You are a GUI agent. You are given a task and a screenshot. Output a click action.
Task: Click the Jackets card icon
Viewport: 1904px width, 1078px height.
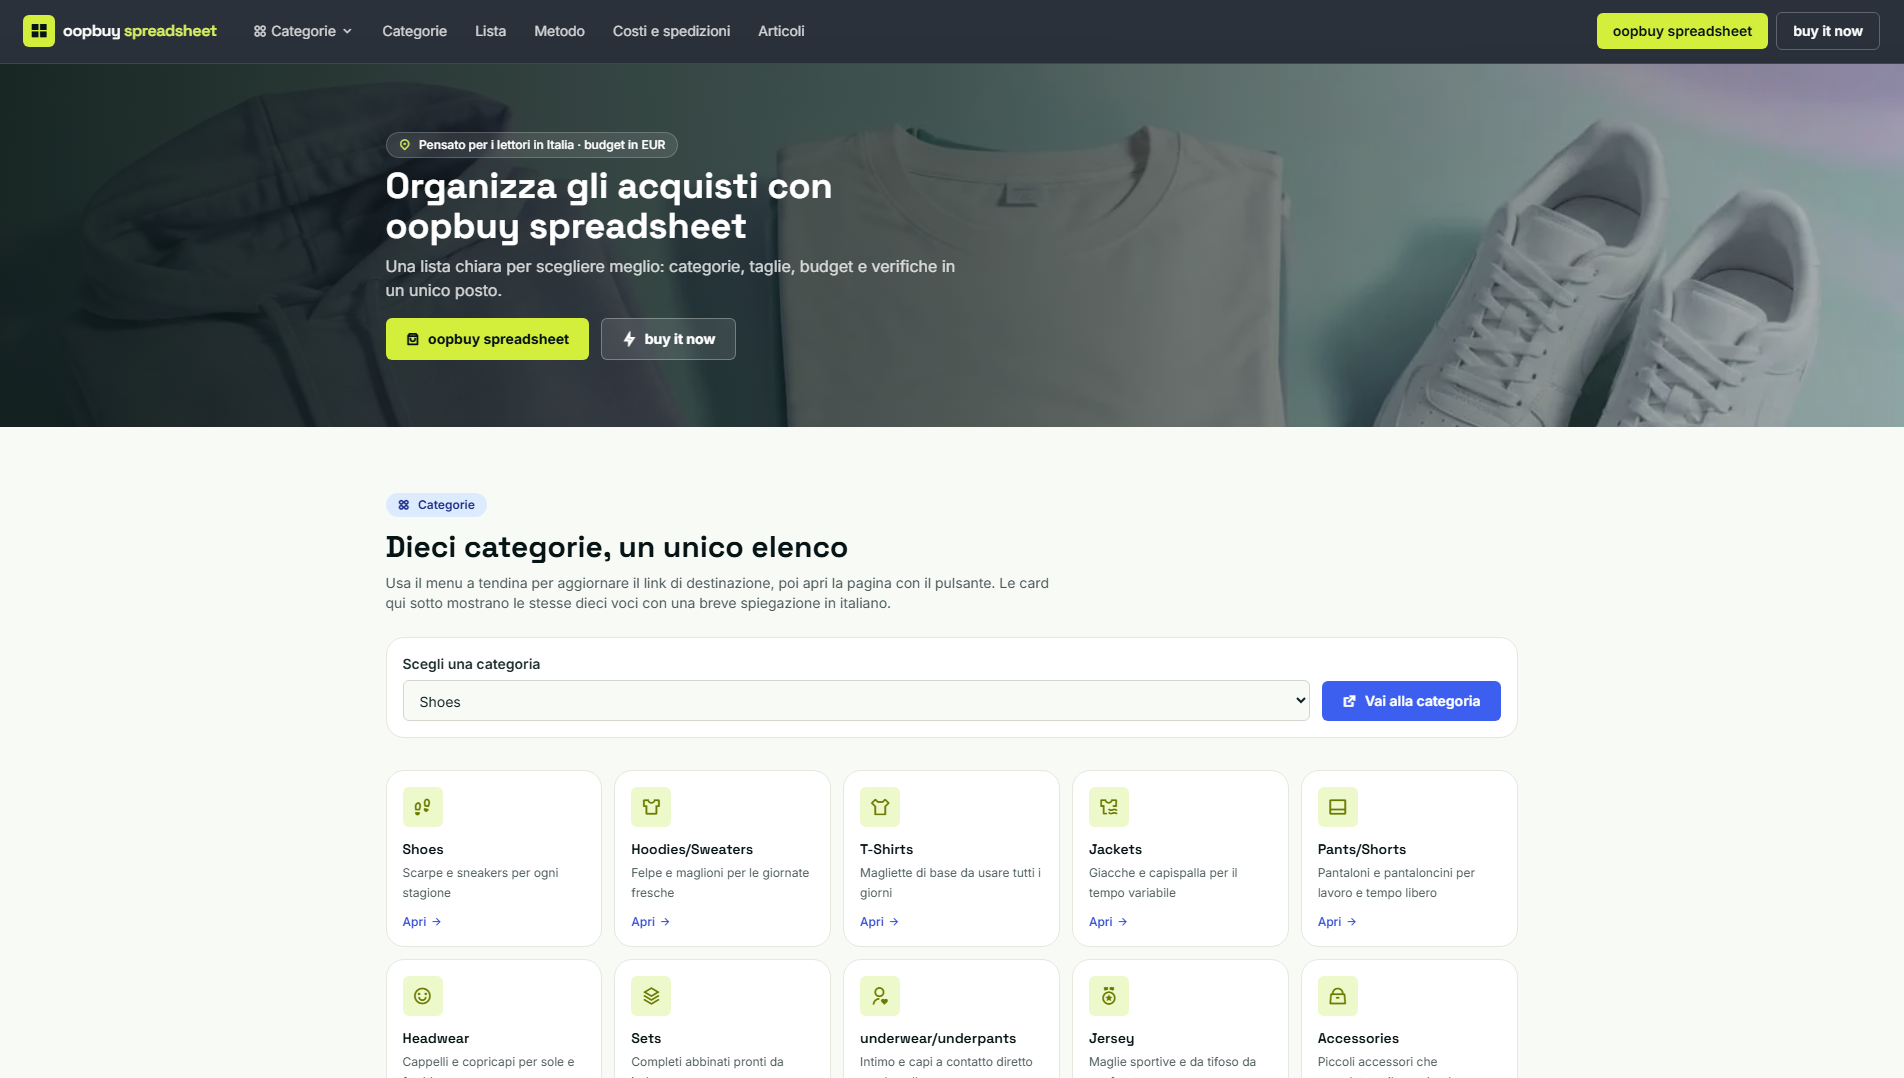coord(1109,807)
